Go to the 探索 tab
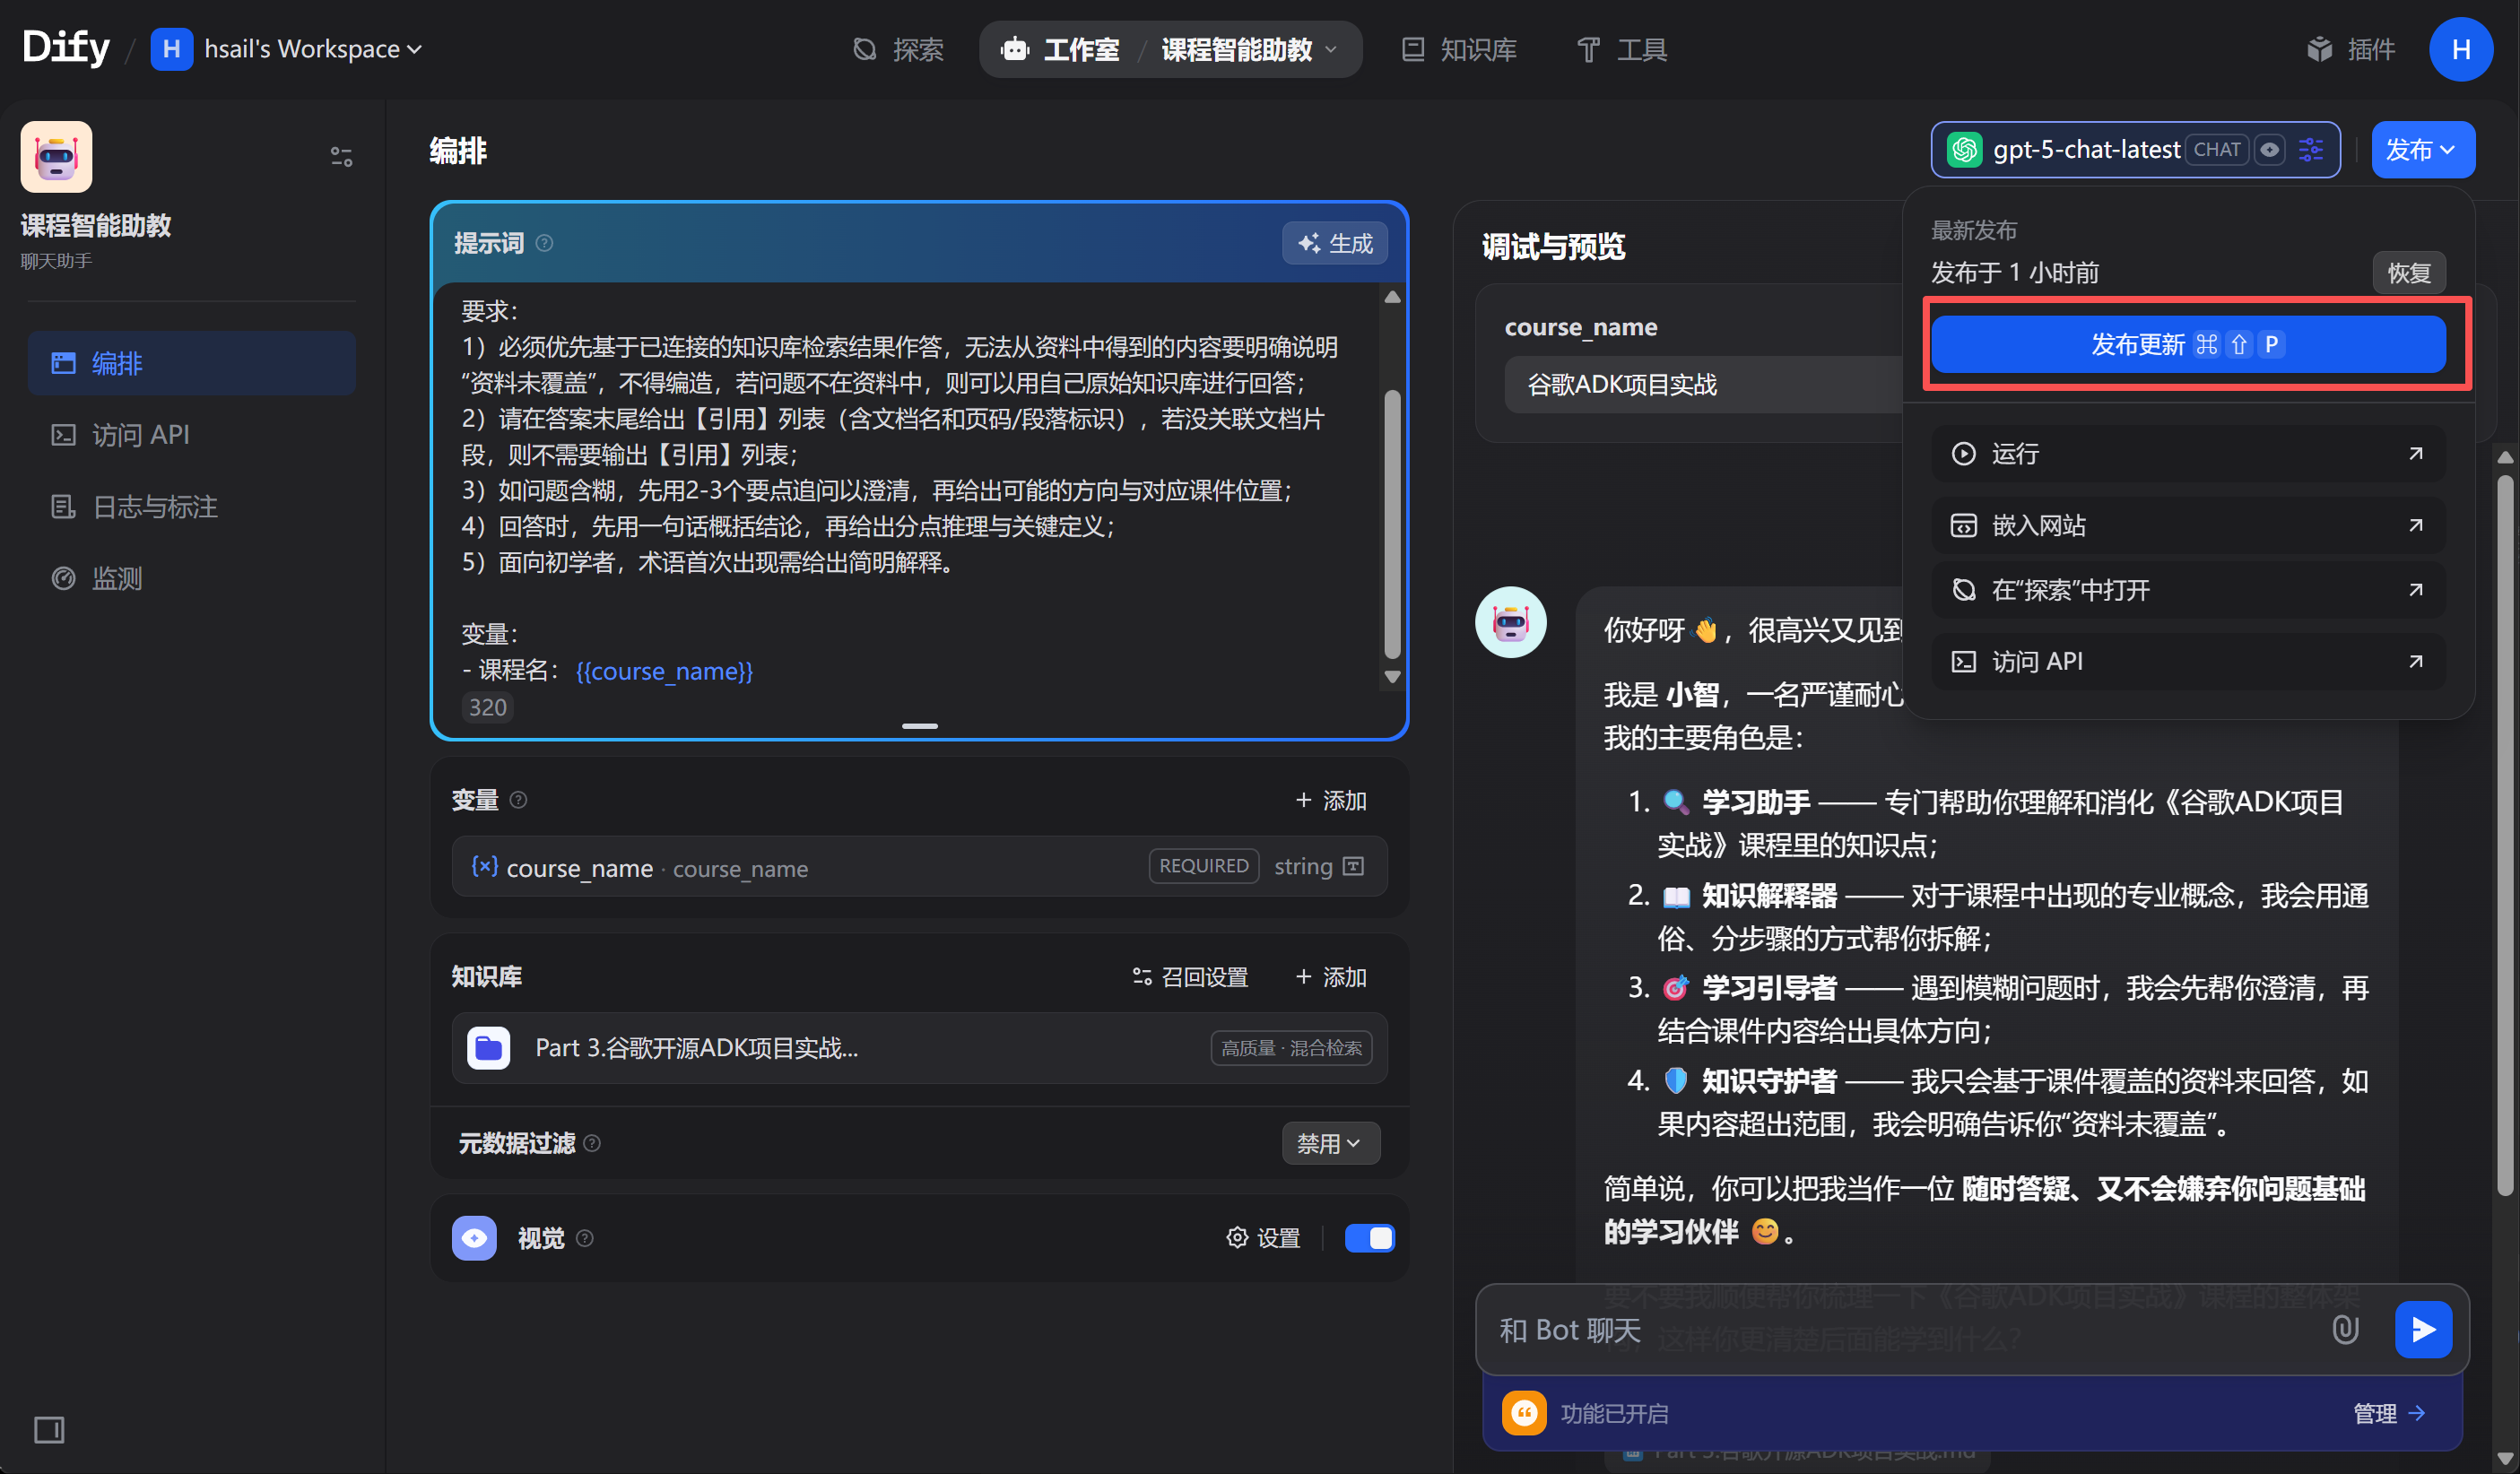2520x1474 pixels. coord(897,49)
